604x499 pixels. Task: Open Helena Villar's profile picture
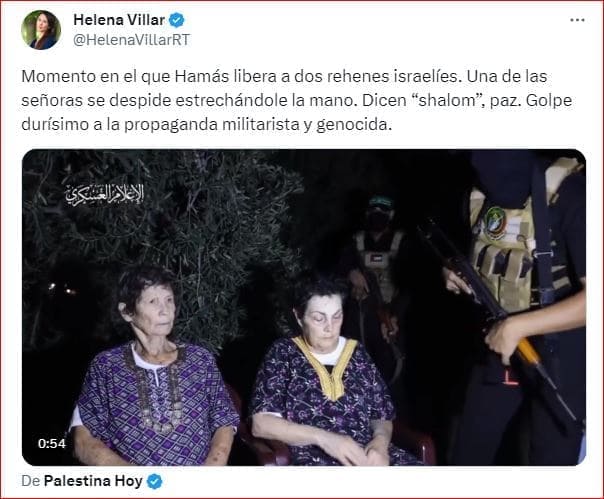[41, 30]
